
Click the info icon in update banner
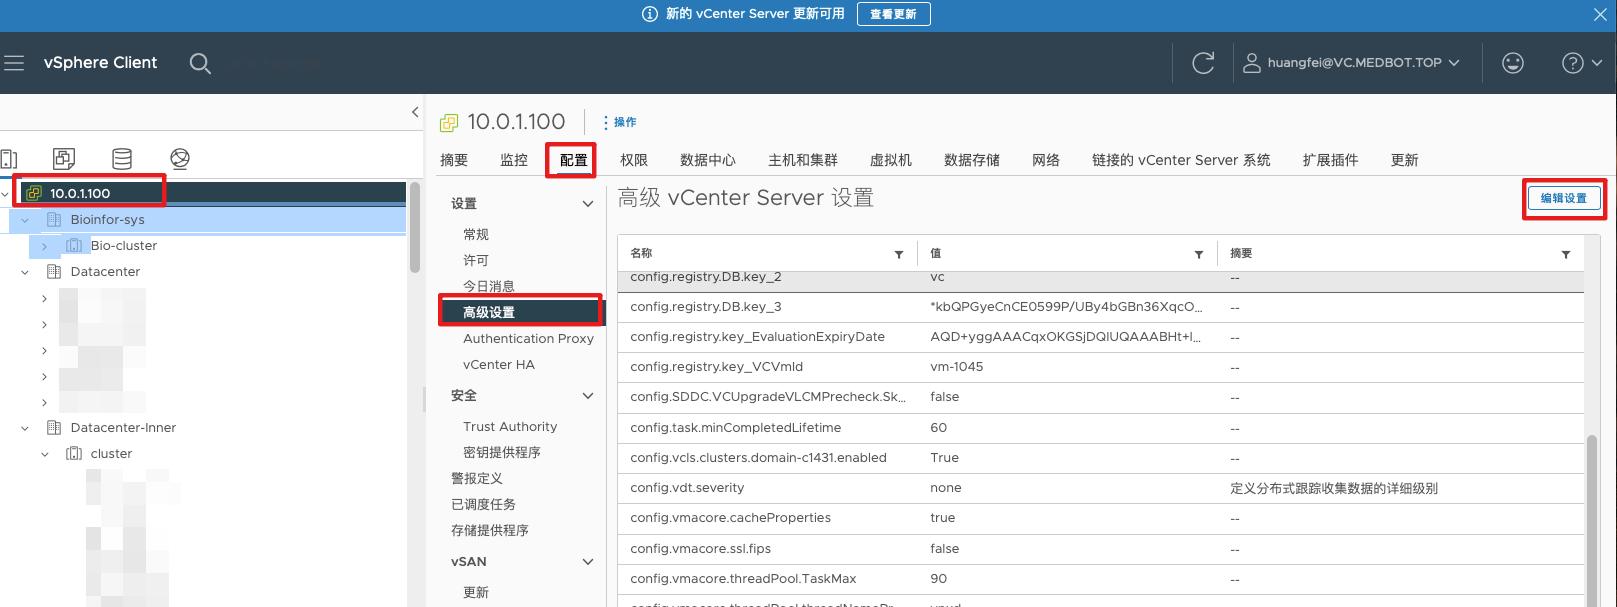pyautogui.click(x=649, y=14)
